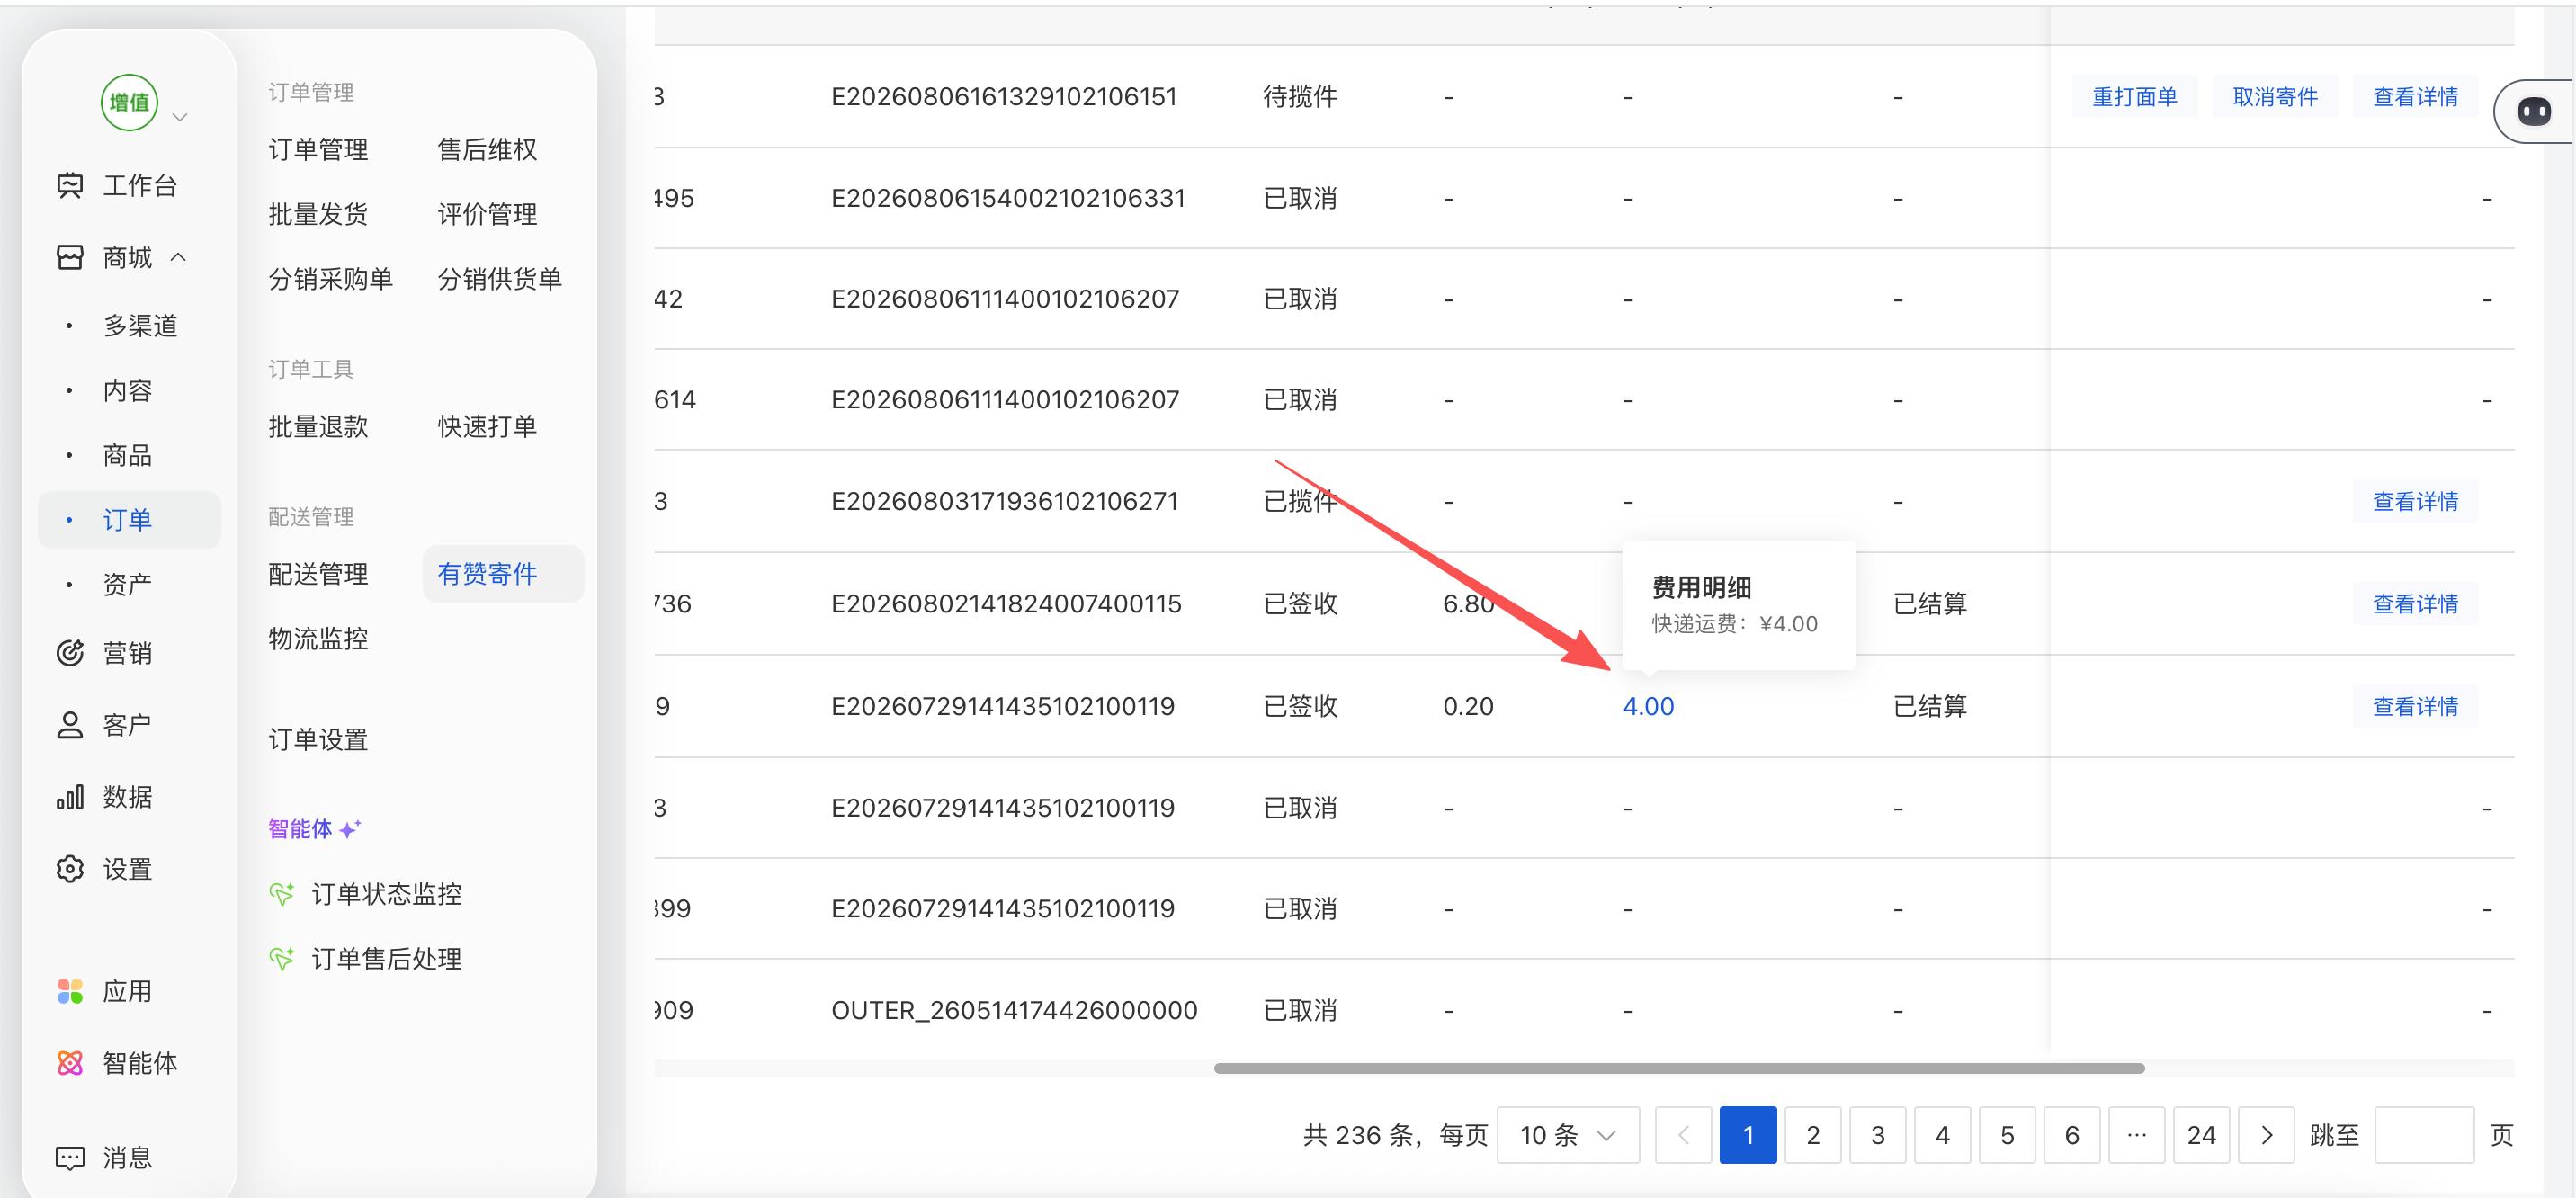Open 物流监控 submenu item
This screenshot has height=1198, width=2576.
pyautogui.click(x=318, y=639)
